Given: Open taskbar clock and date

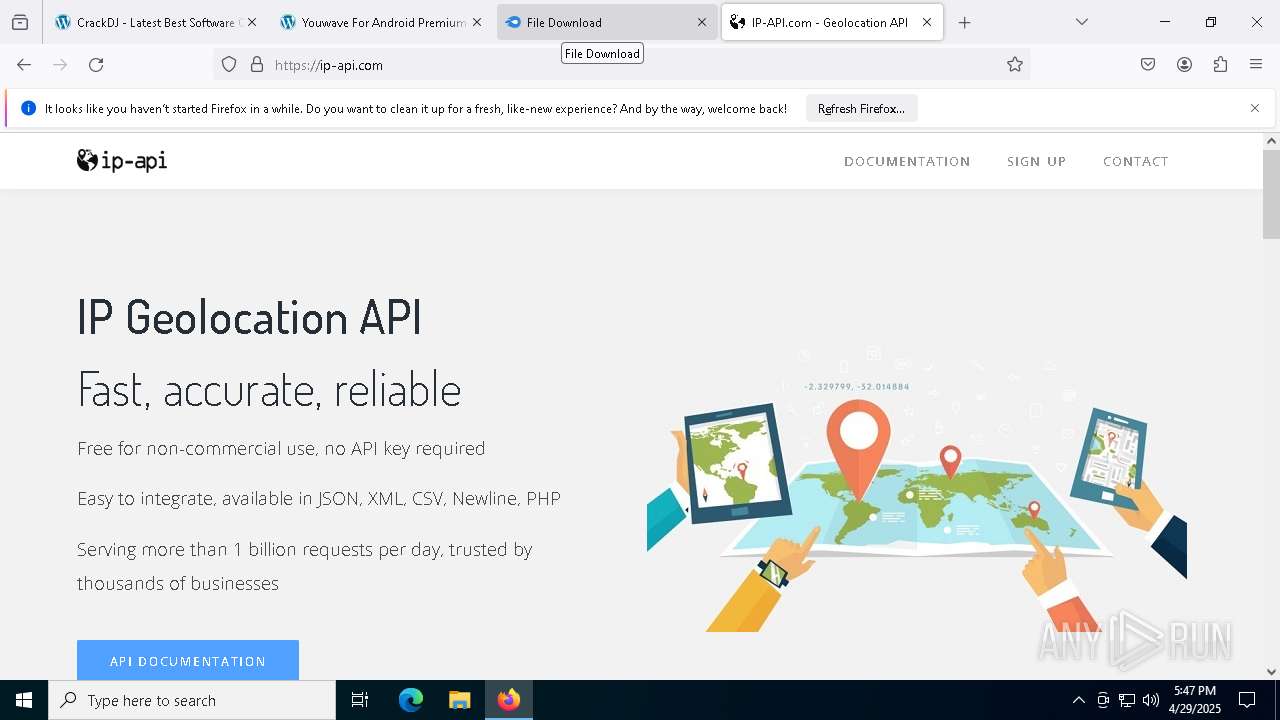Looking at the screenshot, I should [x=1195, y=700].
